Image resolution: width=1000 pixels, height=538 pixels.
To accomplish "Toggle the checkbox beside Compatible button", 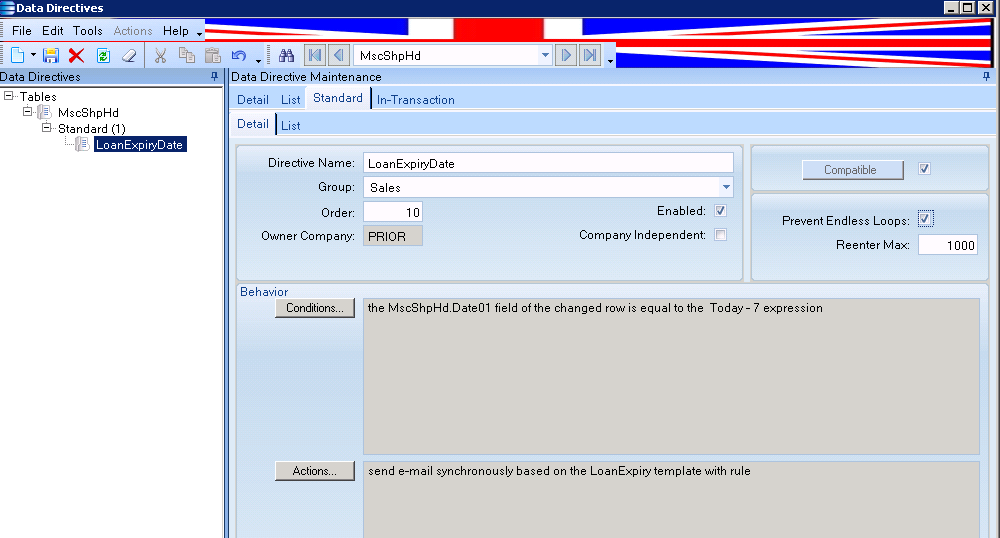I will pyautogui.click(x=924, y=169).
